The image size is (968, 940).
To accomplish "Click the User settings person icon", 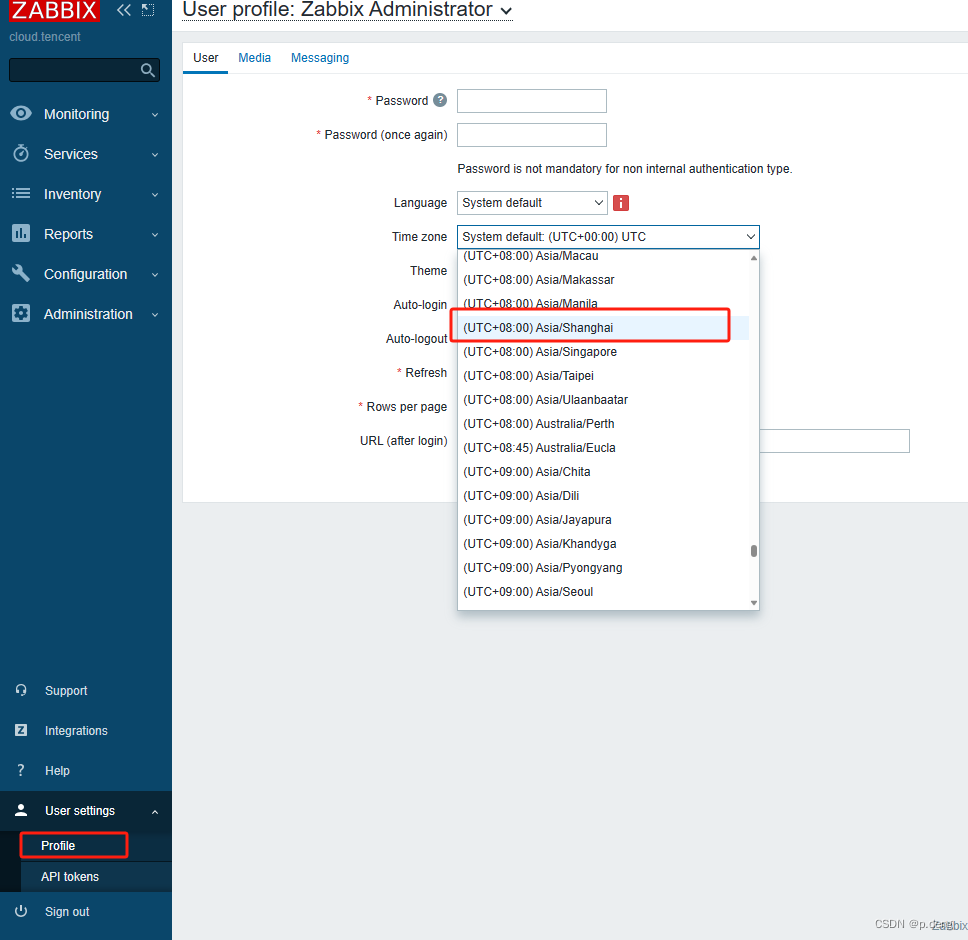I will click(21, 810).
